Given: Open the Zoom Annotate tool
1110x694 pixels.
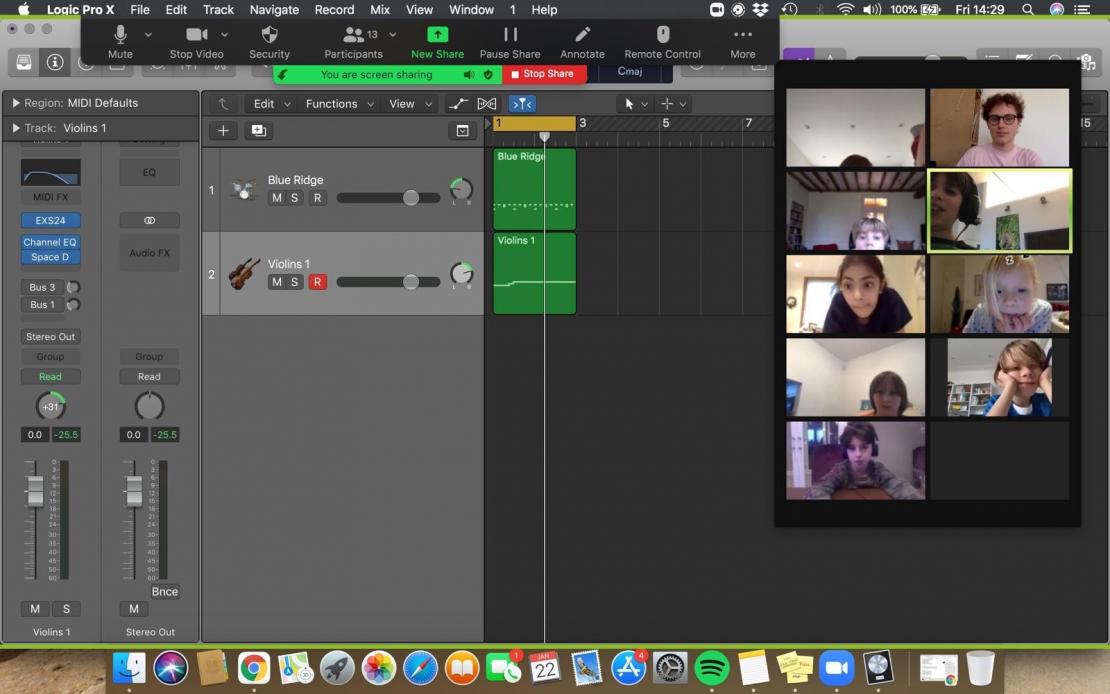Looking at the screenshot, I should click(582, 42).
